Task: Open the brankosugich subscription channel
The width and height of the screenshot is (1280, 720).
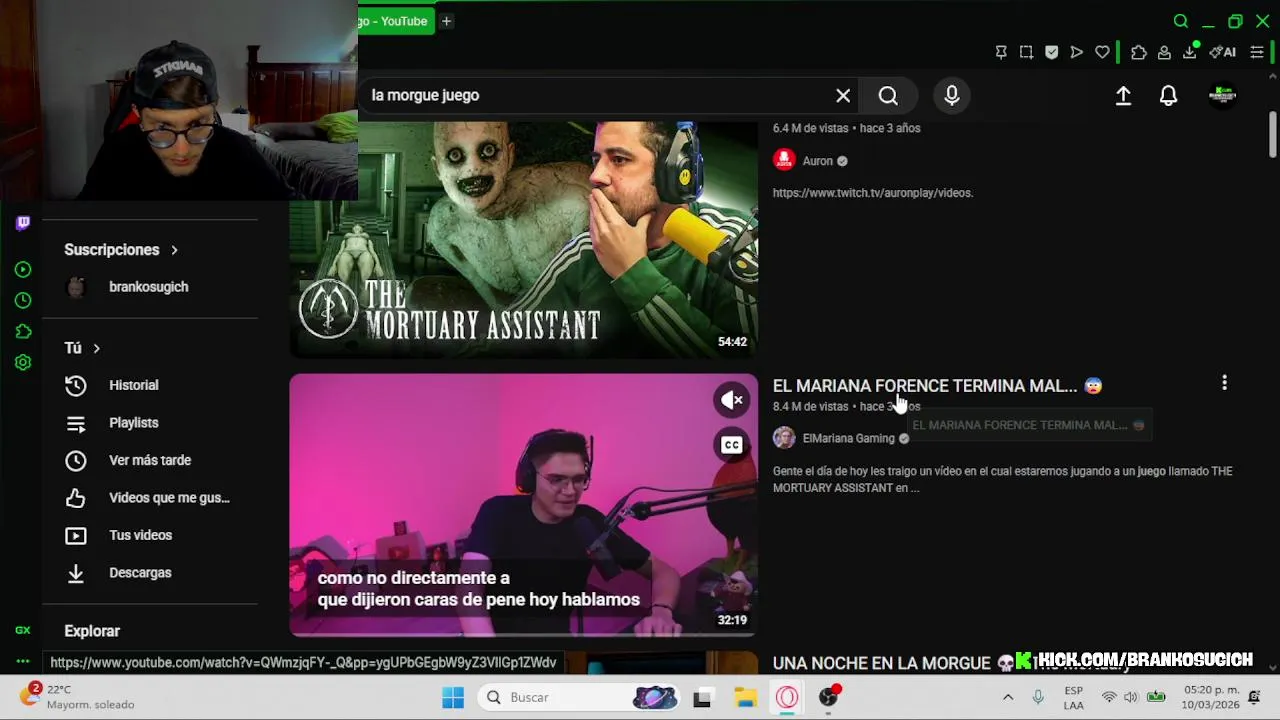Action: click(150, 287)
